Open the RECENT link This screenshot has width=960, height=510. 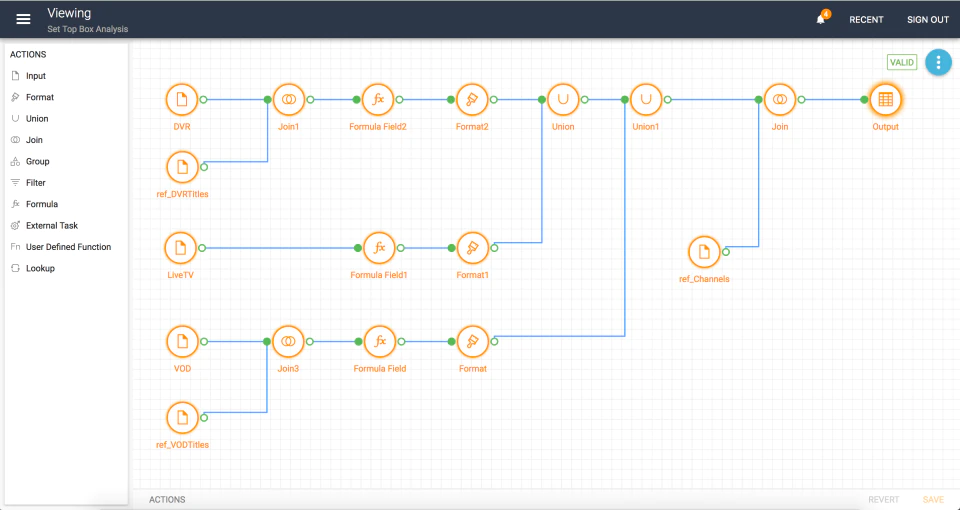click(x=866, y=20)
